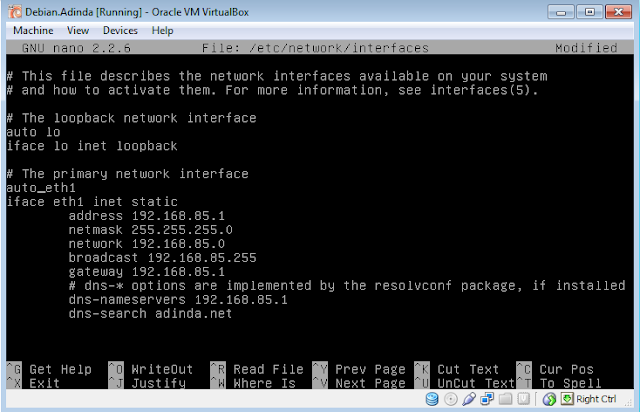Click the window resize grip in status bar
640x412 pixels.
pos(628,403)
